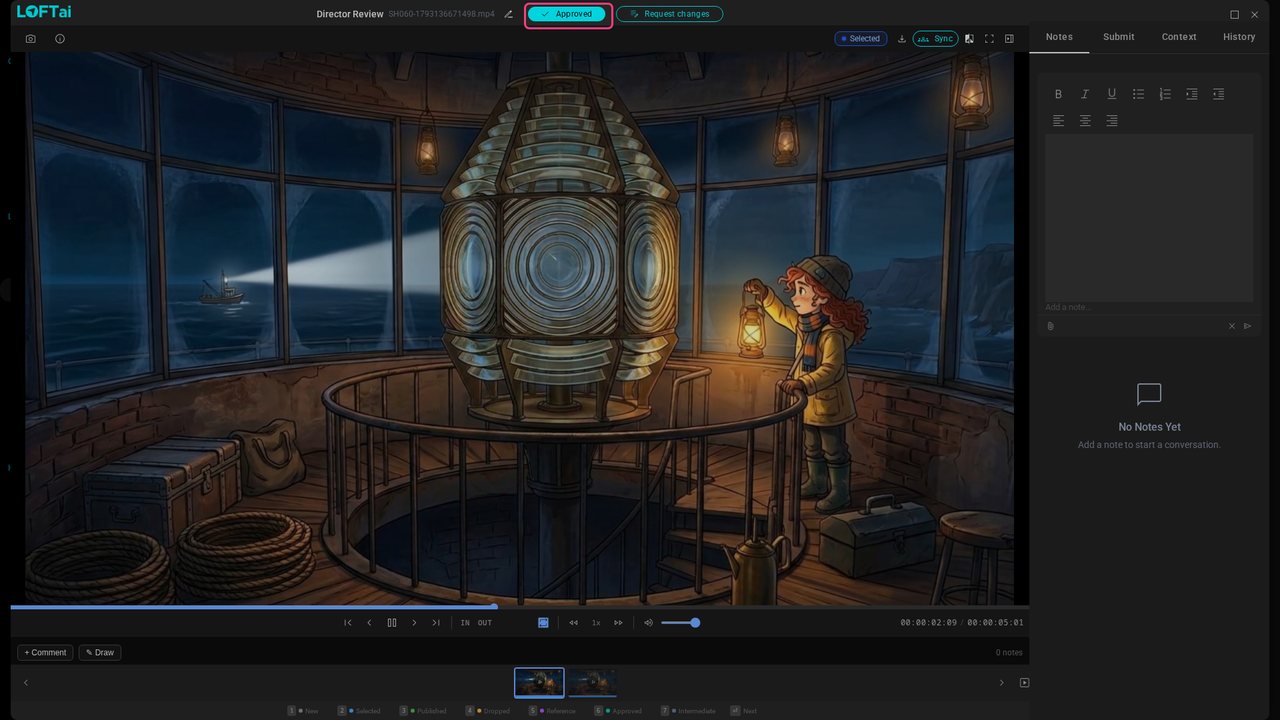
Task: Select the Notes tab
Action: coord(1059,37)
